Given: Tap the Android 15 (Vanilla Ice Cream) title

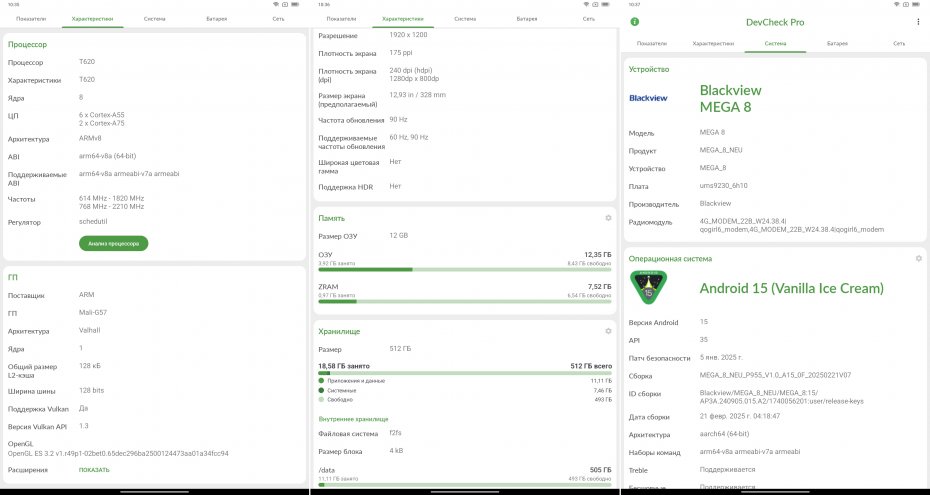Looking at the screenshot, I should pos(791,289).
